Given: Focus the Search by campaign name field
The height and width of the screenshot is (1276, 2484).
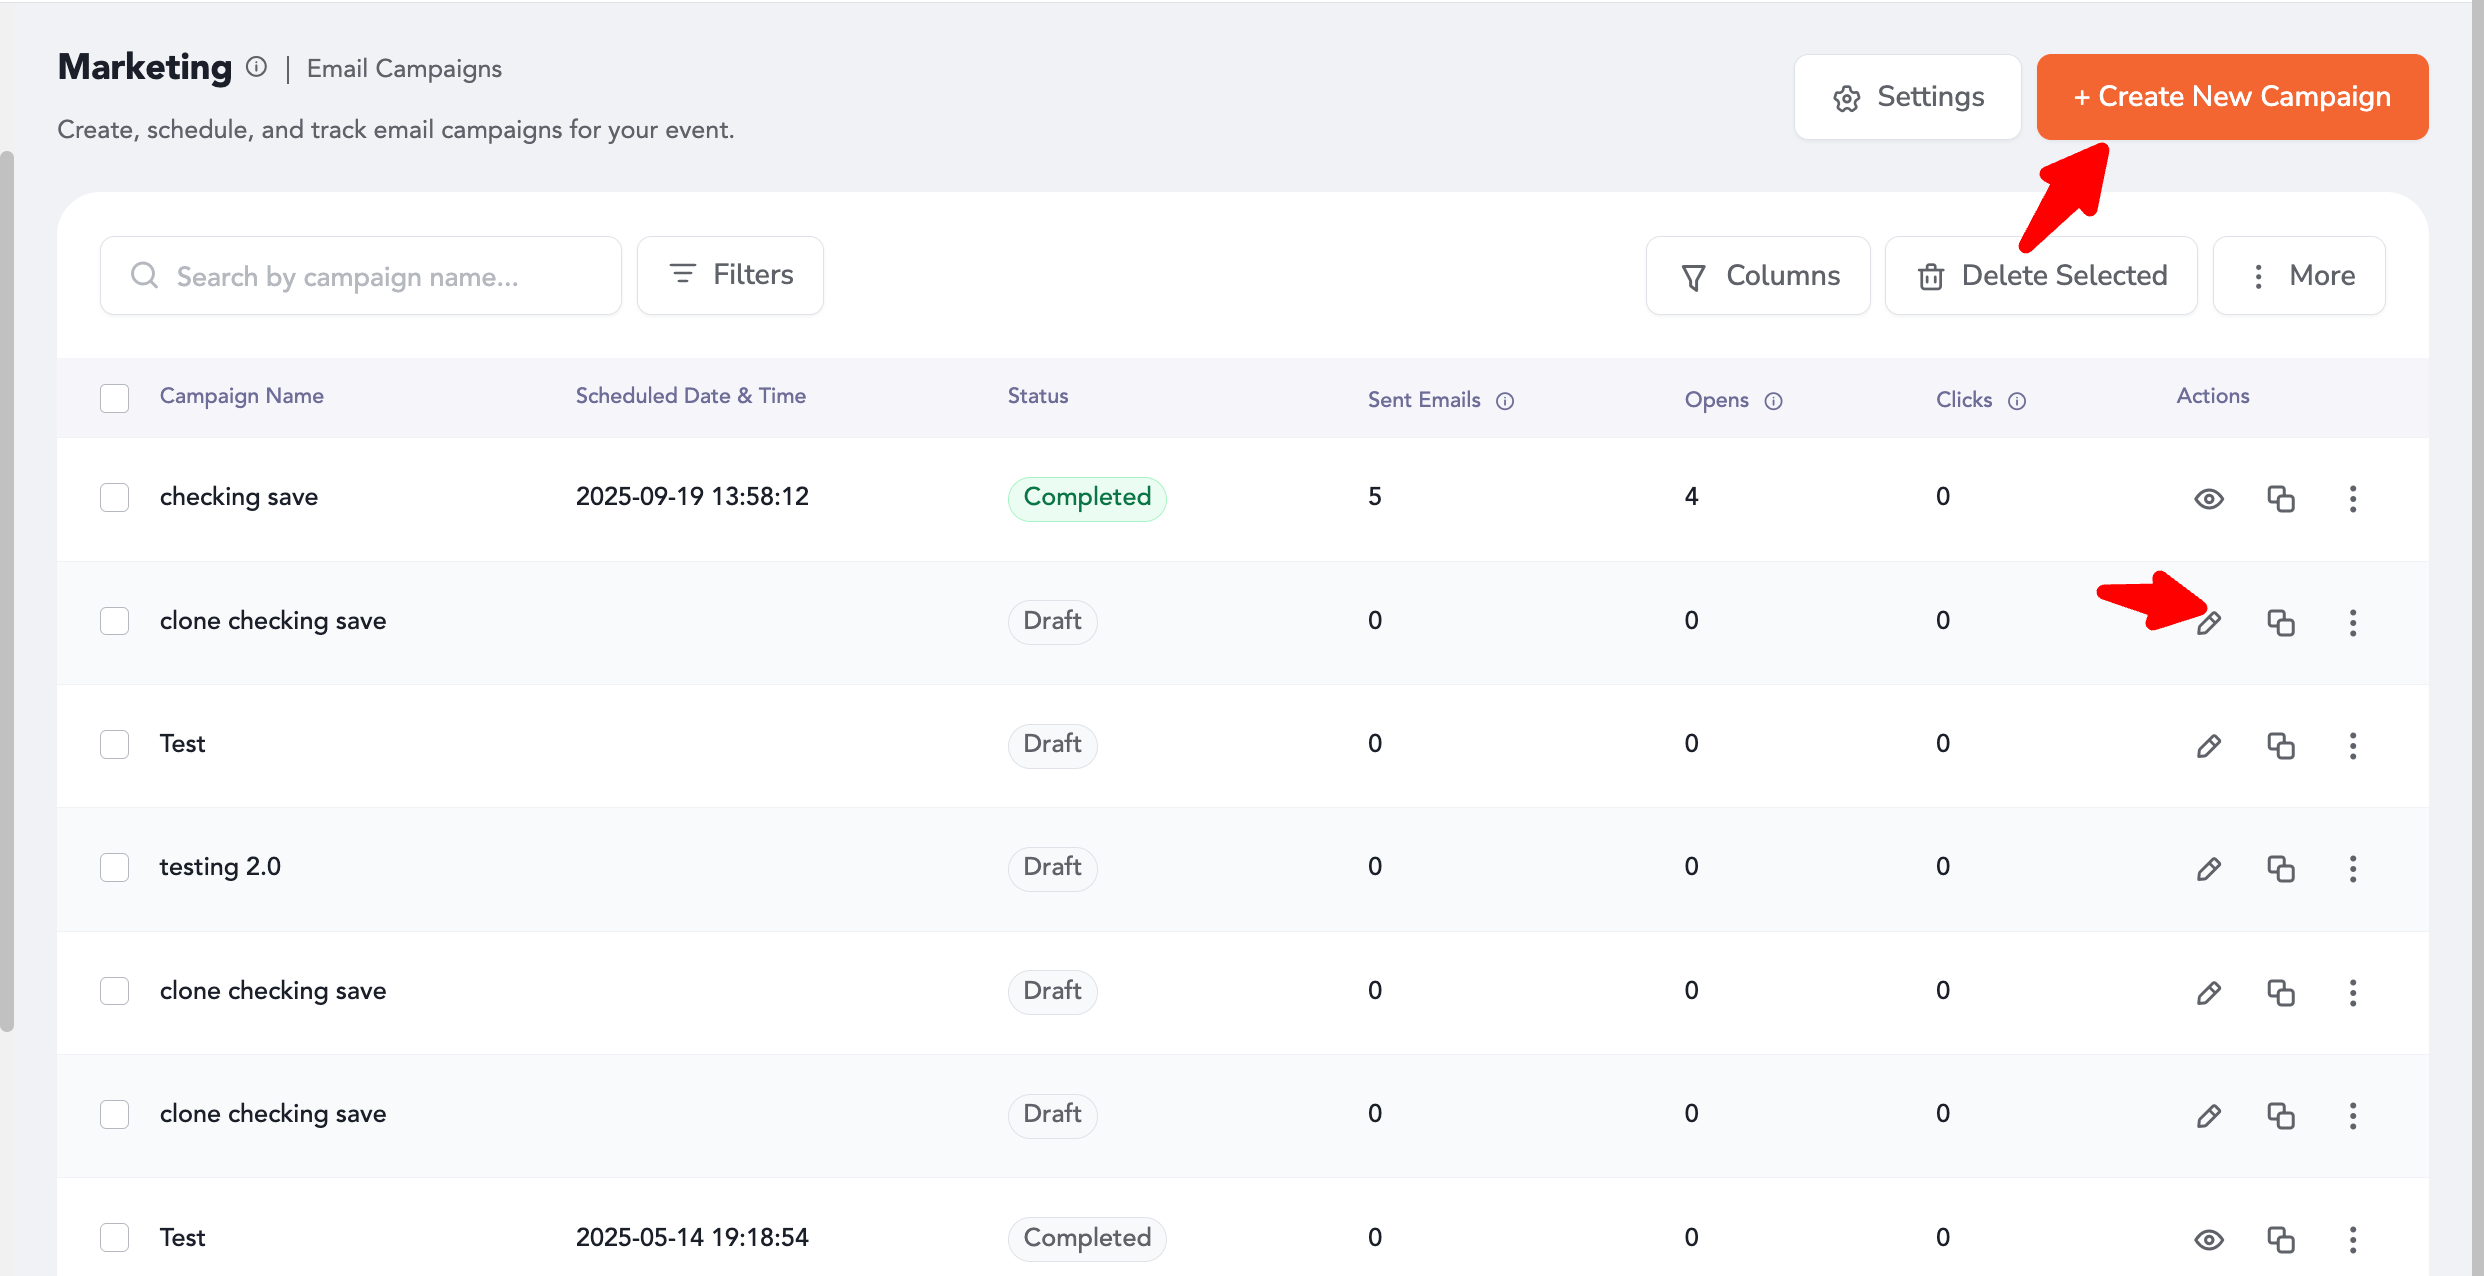Looking at the screenshot, I should pyautogui.click(x=361, y=276).
